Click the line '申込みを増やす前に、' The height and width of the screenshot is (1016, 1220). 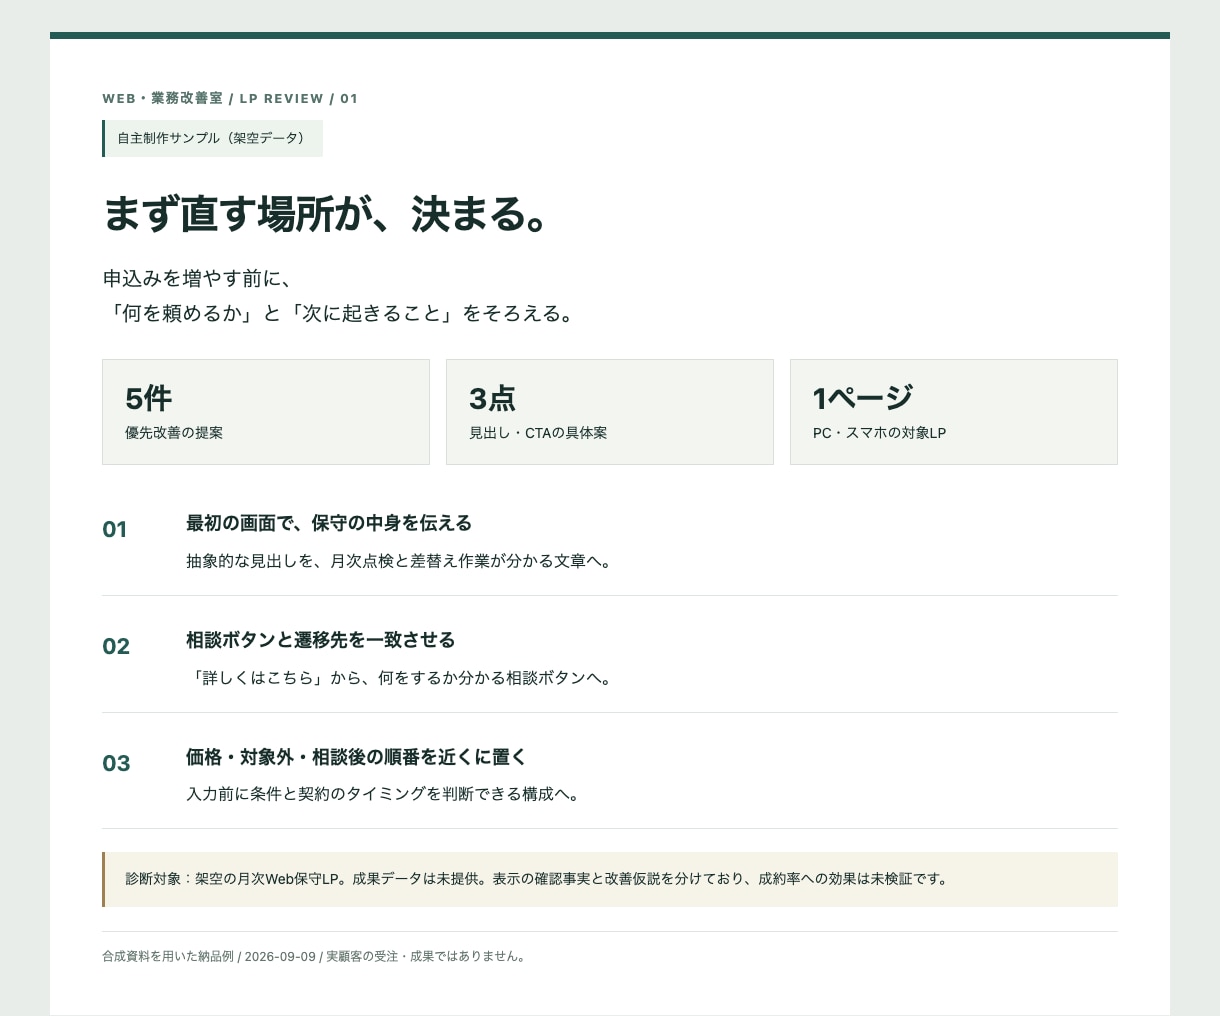coord(197,278)
